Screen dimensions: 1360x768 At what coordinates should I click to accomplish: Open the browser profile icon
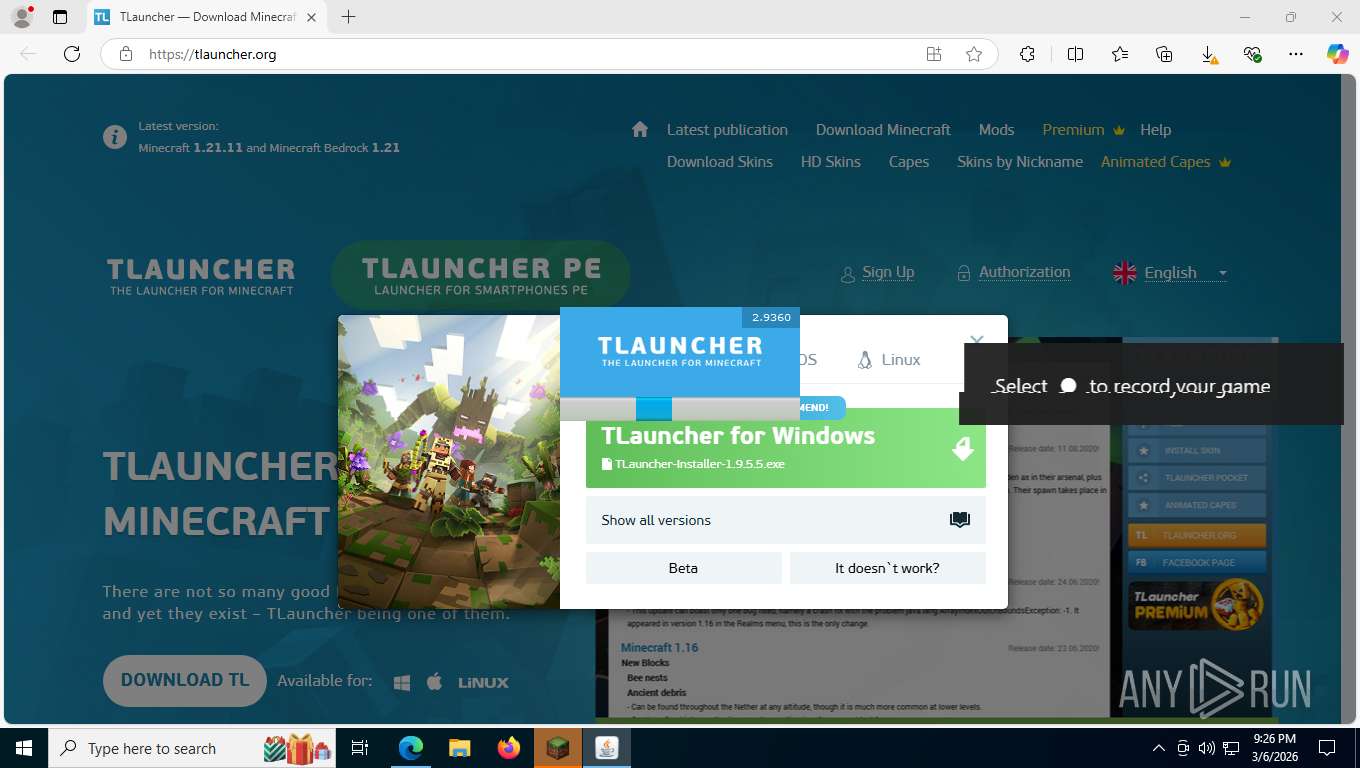pos(21,17)
